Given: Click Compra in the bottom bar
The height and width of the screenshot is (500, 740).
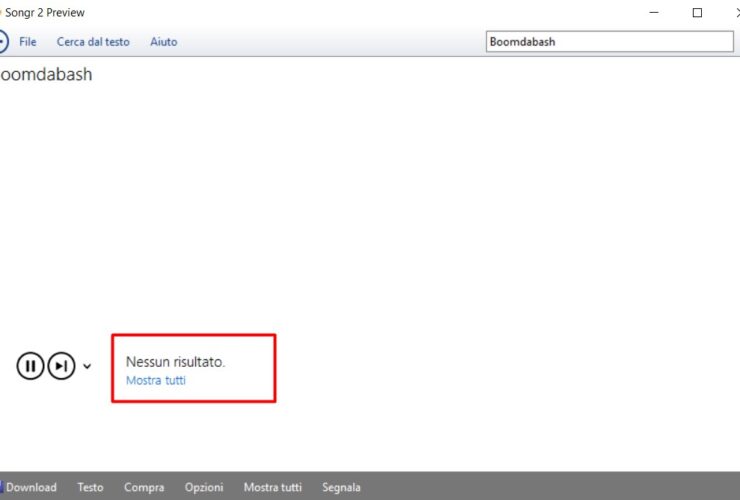Looking at the screenshot, I should (x=144, y=487).
